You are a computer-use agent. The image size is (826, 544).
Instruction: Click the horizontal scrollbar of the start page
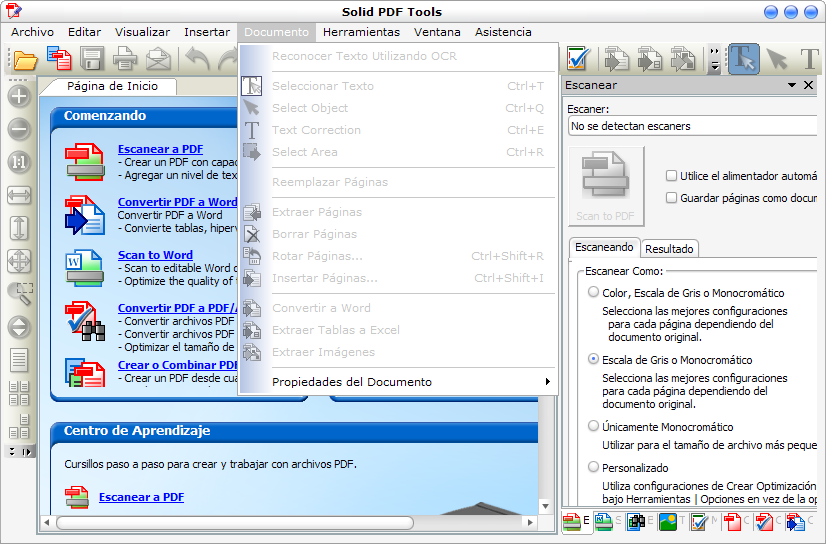click(290, 522)
